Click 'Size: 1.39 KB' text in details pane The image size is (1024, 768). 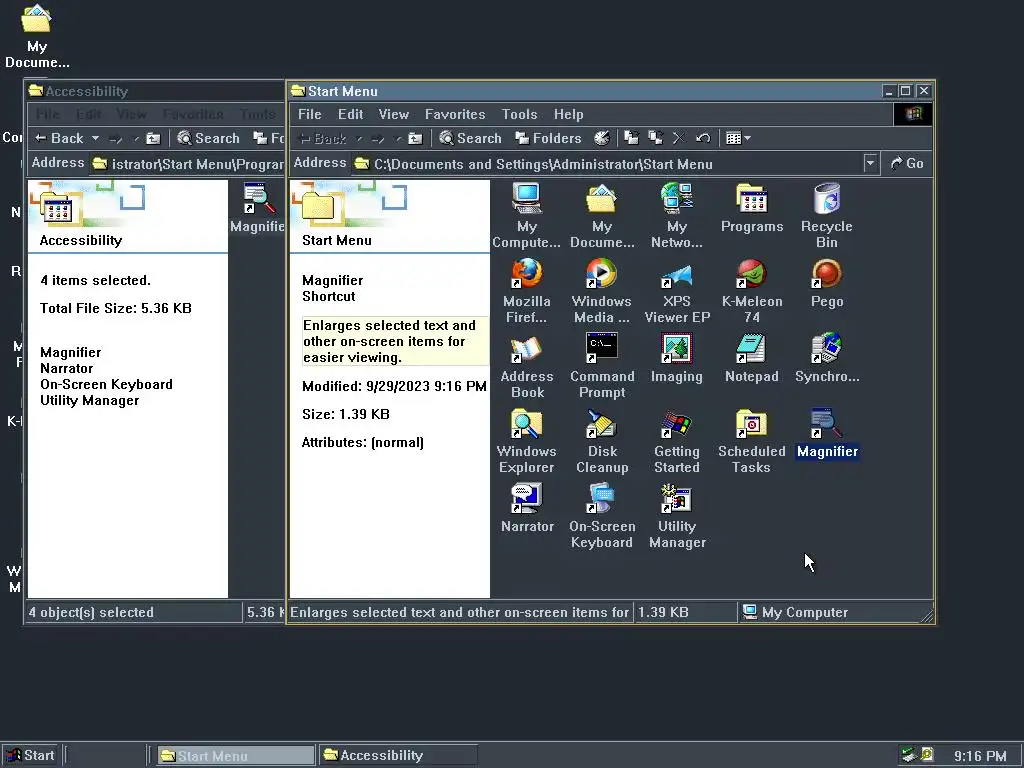(x=345, y=414)
